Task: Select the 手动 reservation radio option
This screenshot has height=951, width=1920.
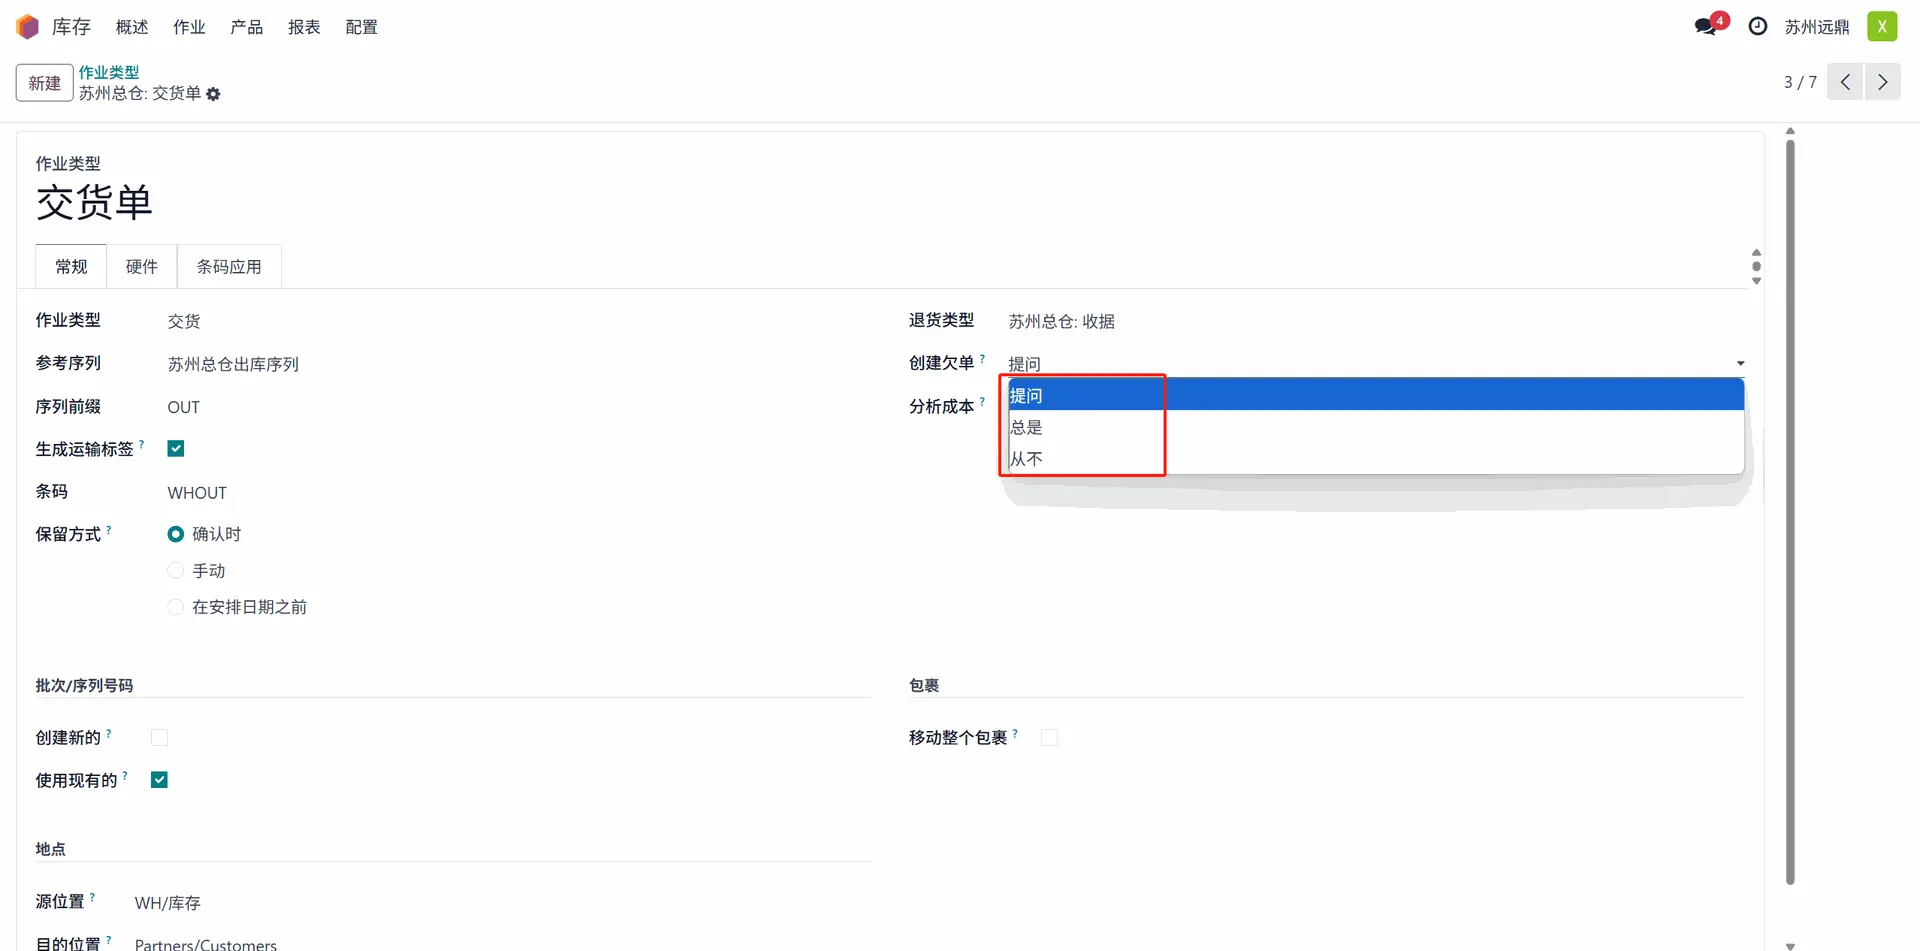Action: (x=176, y=571)
